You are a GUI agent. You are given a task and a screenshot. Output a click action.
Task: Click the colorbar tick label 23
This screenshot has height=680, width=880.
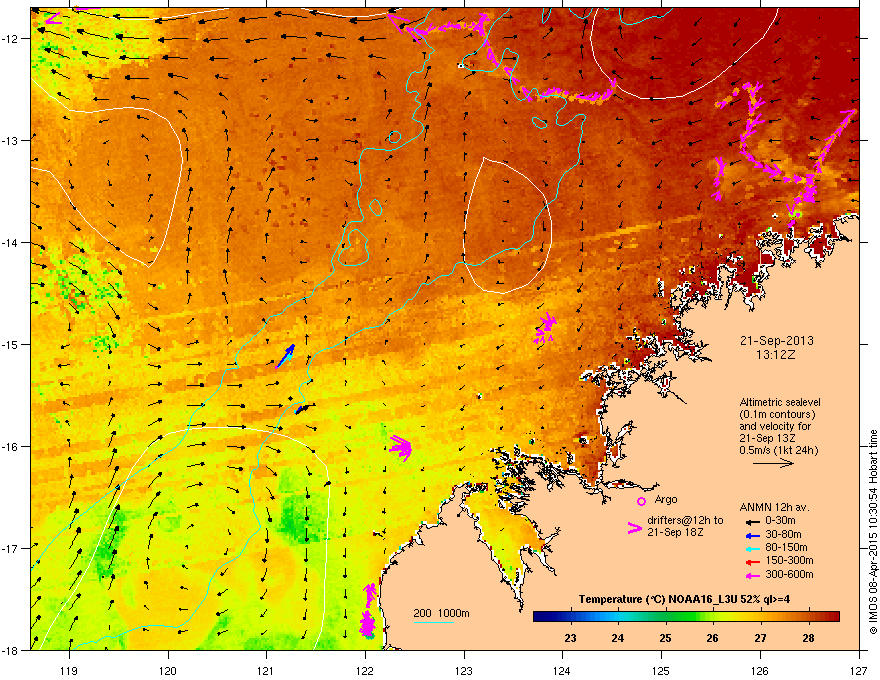[570, 638]
